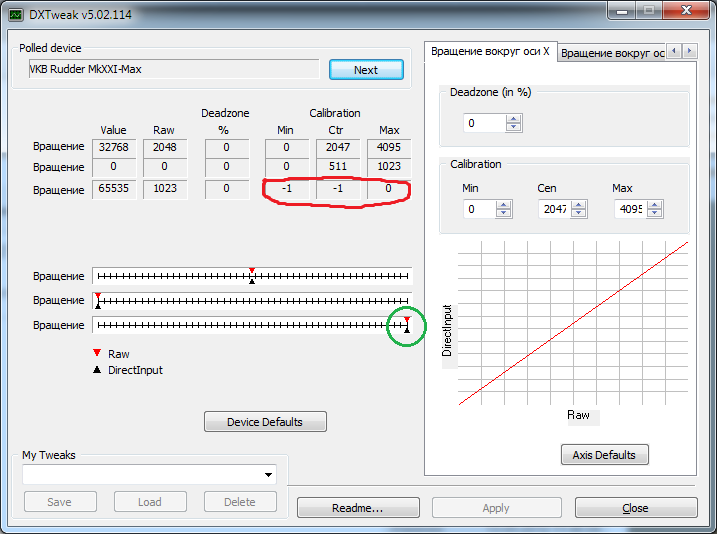
Task: Click the Axis Defaults button
Action: coord(605,455)
